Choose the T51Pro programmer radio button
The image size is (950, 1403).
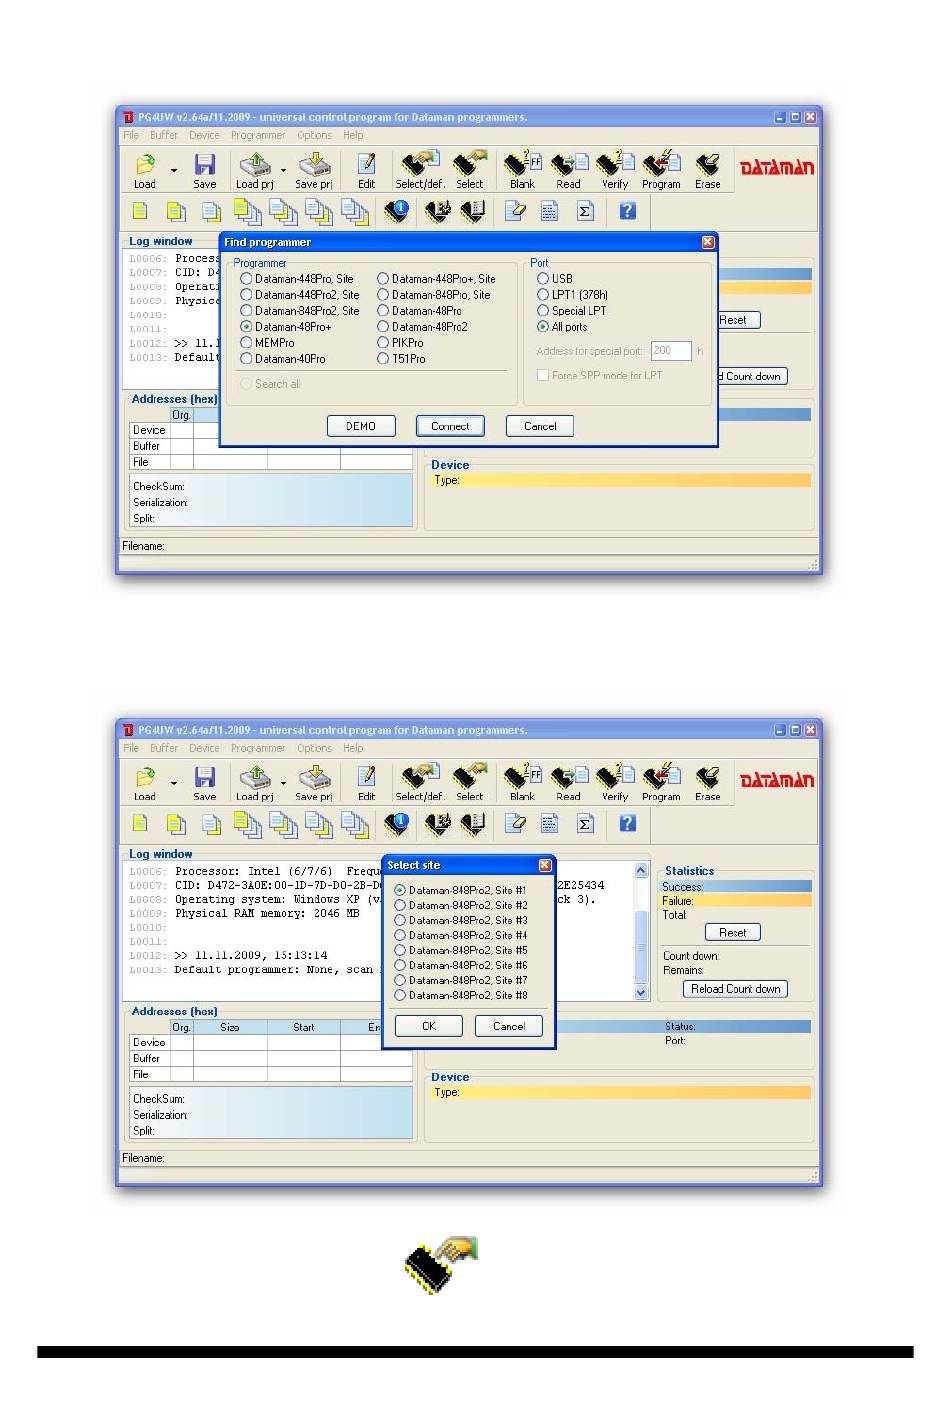(383, 359)
